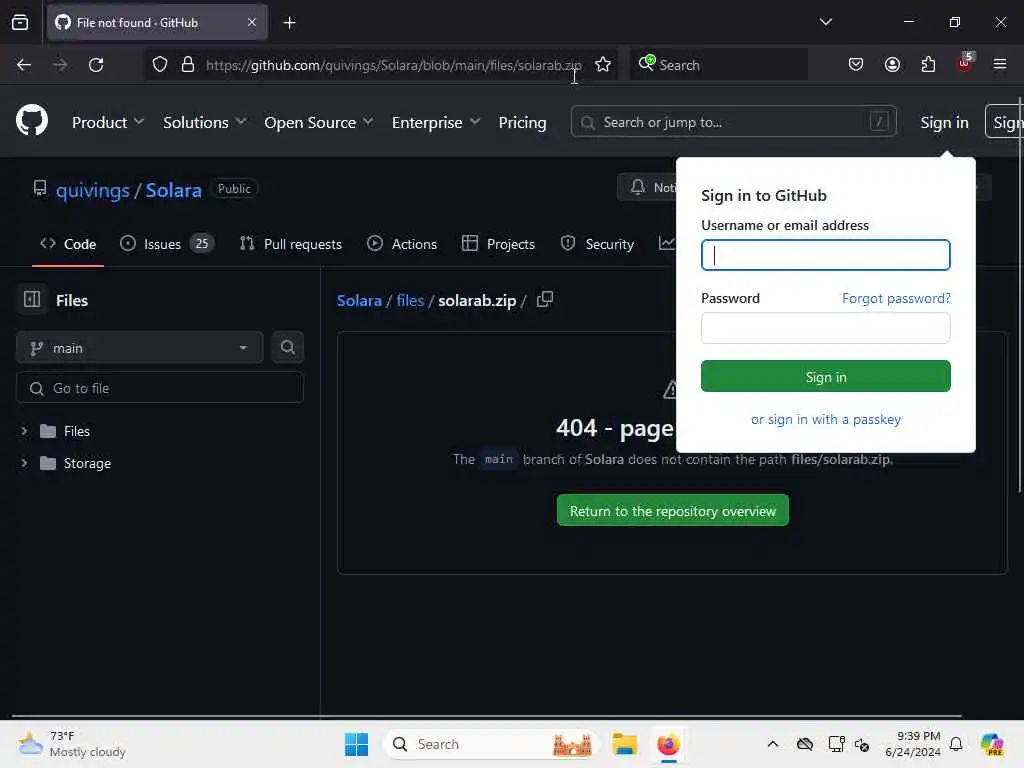Open Firefox hamburger application menu
Image resolution: width=1024 pixels, height=768 pixels.
click(x=1000, y=64)
